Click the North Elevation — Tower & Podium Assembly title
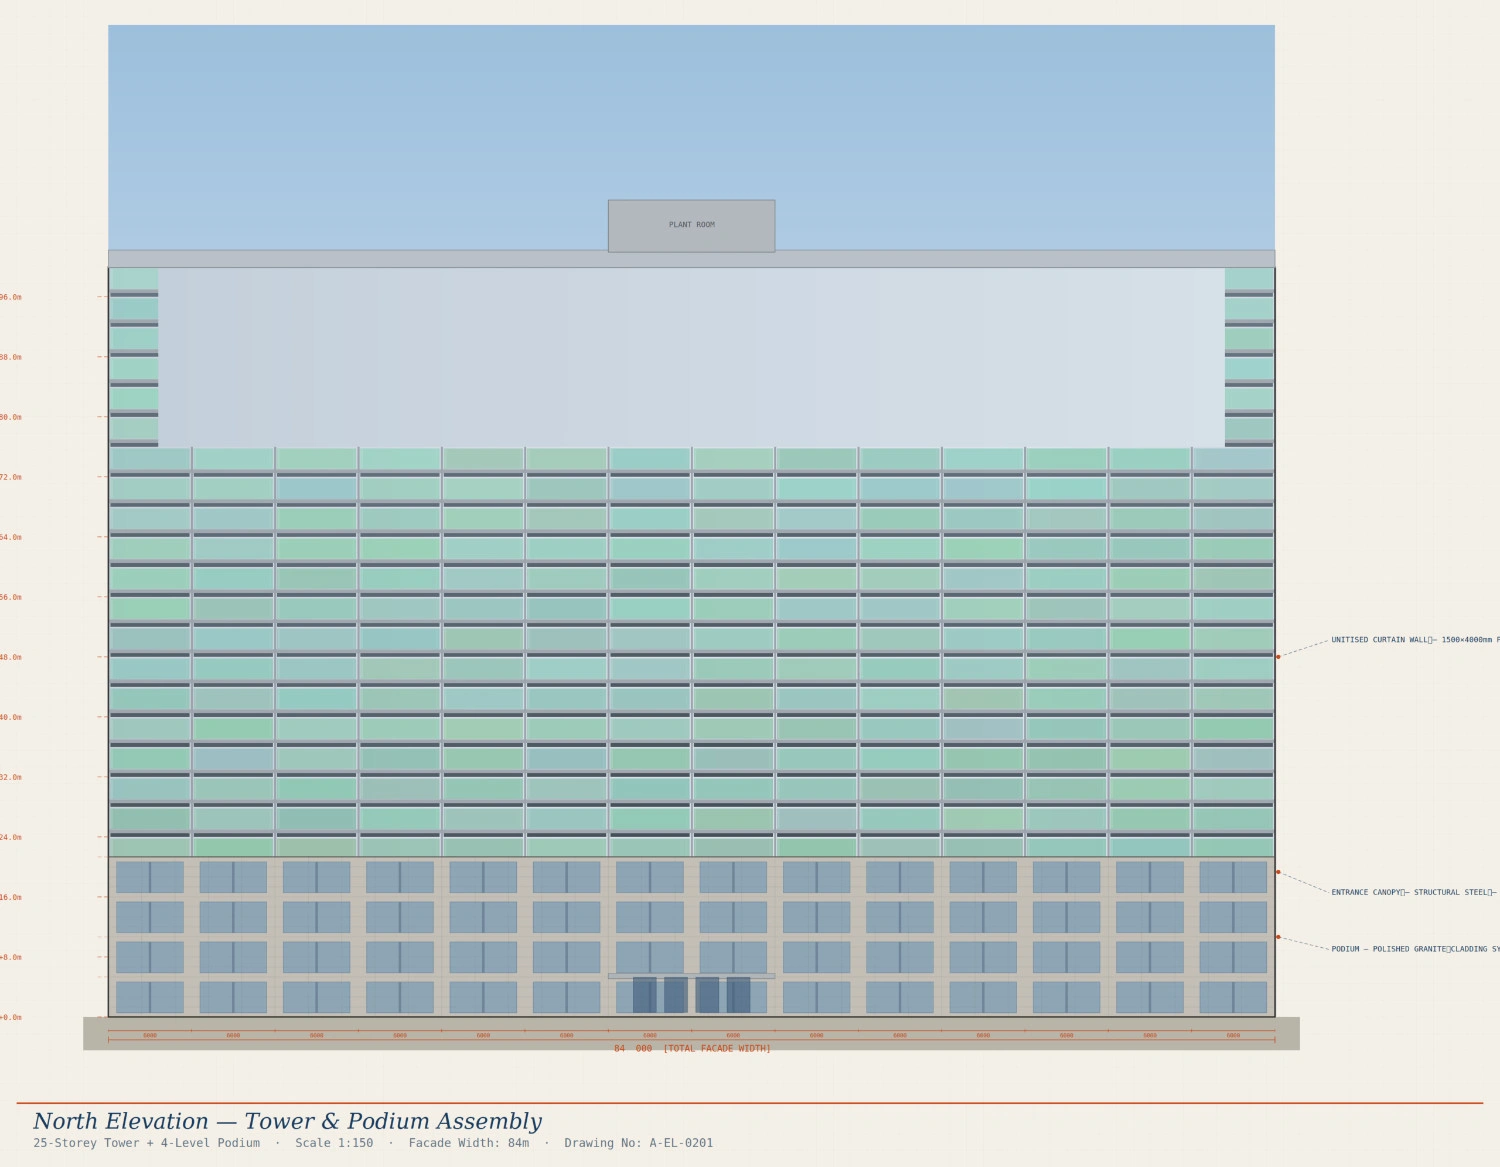Image resolution: width=1500 pixels, height=1167 pixels. point(288,1120)
